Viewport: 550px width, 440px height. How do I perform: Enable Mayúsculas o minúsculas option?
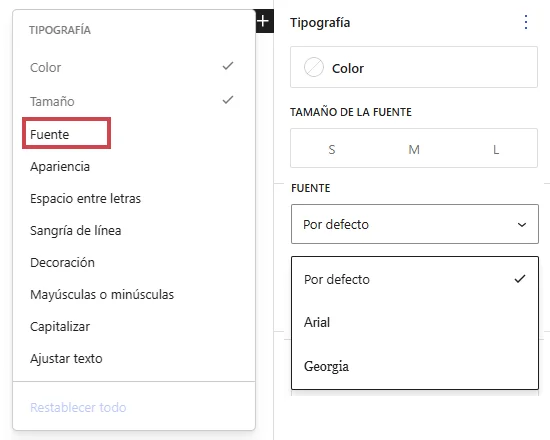pyautogui.click(x=134, y=294)
